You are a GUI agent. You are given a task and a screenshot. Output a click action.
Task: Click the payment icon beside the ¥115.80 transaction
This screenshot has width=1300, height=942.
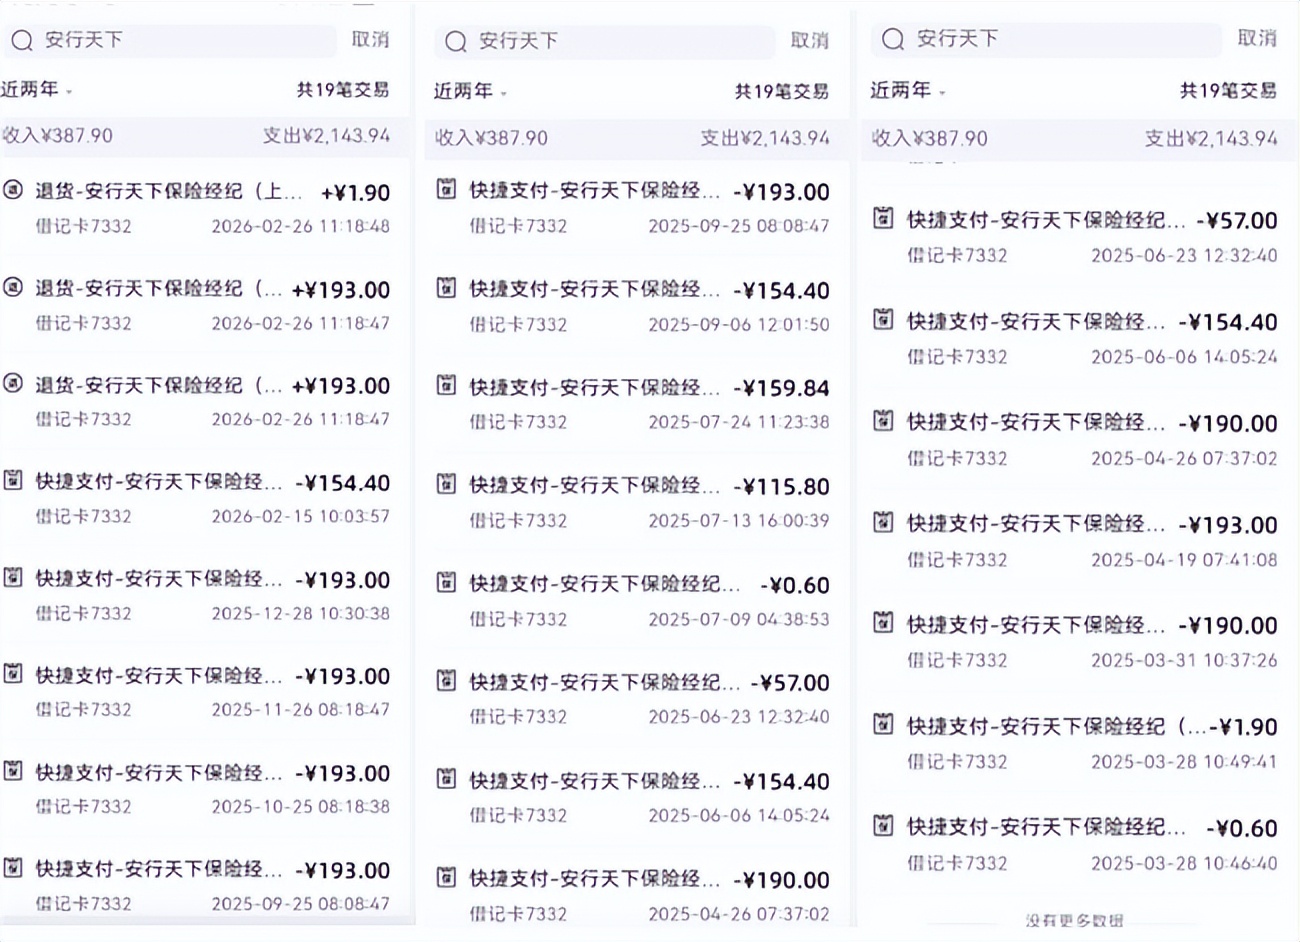(x=447, y=485)
